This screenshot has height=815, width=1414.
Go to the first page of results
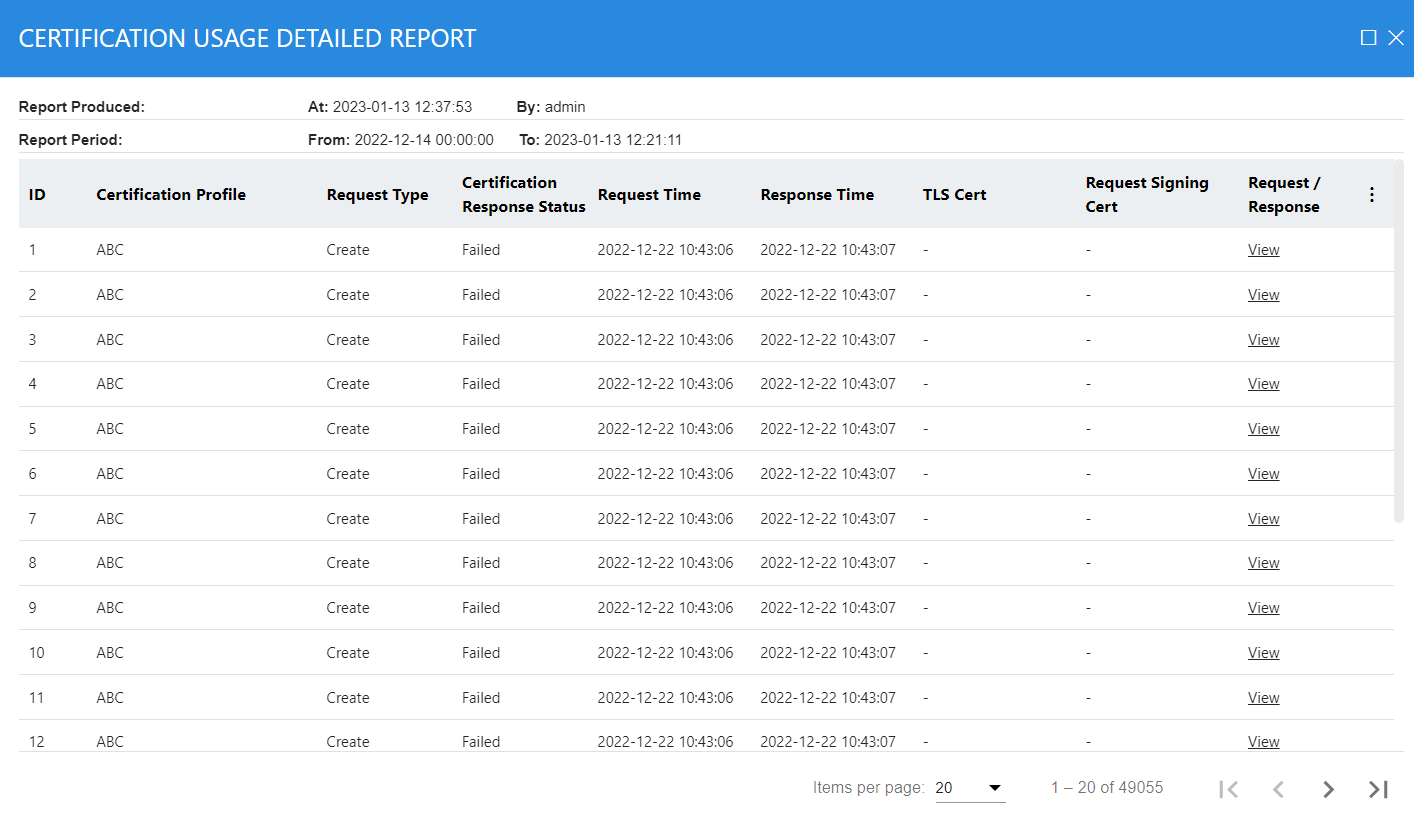(1229, 789)
